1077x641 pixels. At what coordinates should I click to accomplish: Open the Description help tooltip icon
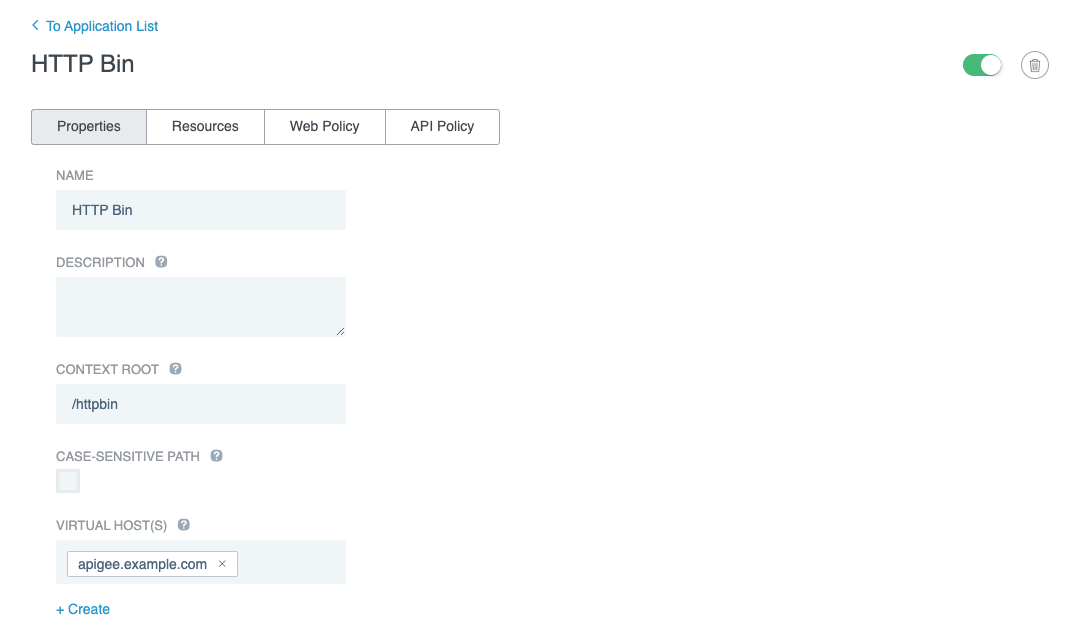(x=161, y=262)
